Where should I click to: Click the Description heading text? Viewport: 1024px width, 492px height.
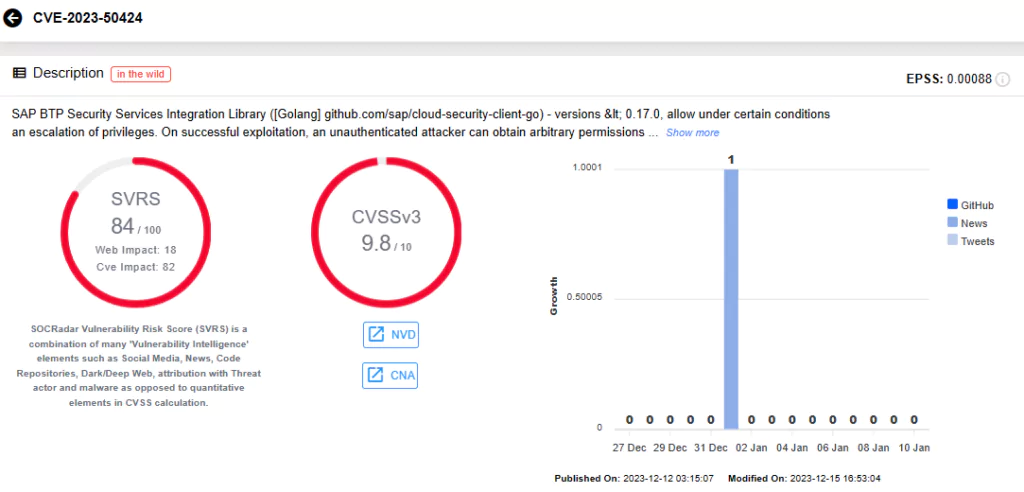coord(68,73)
